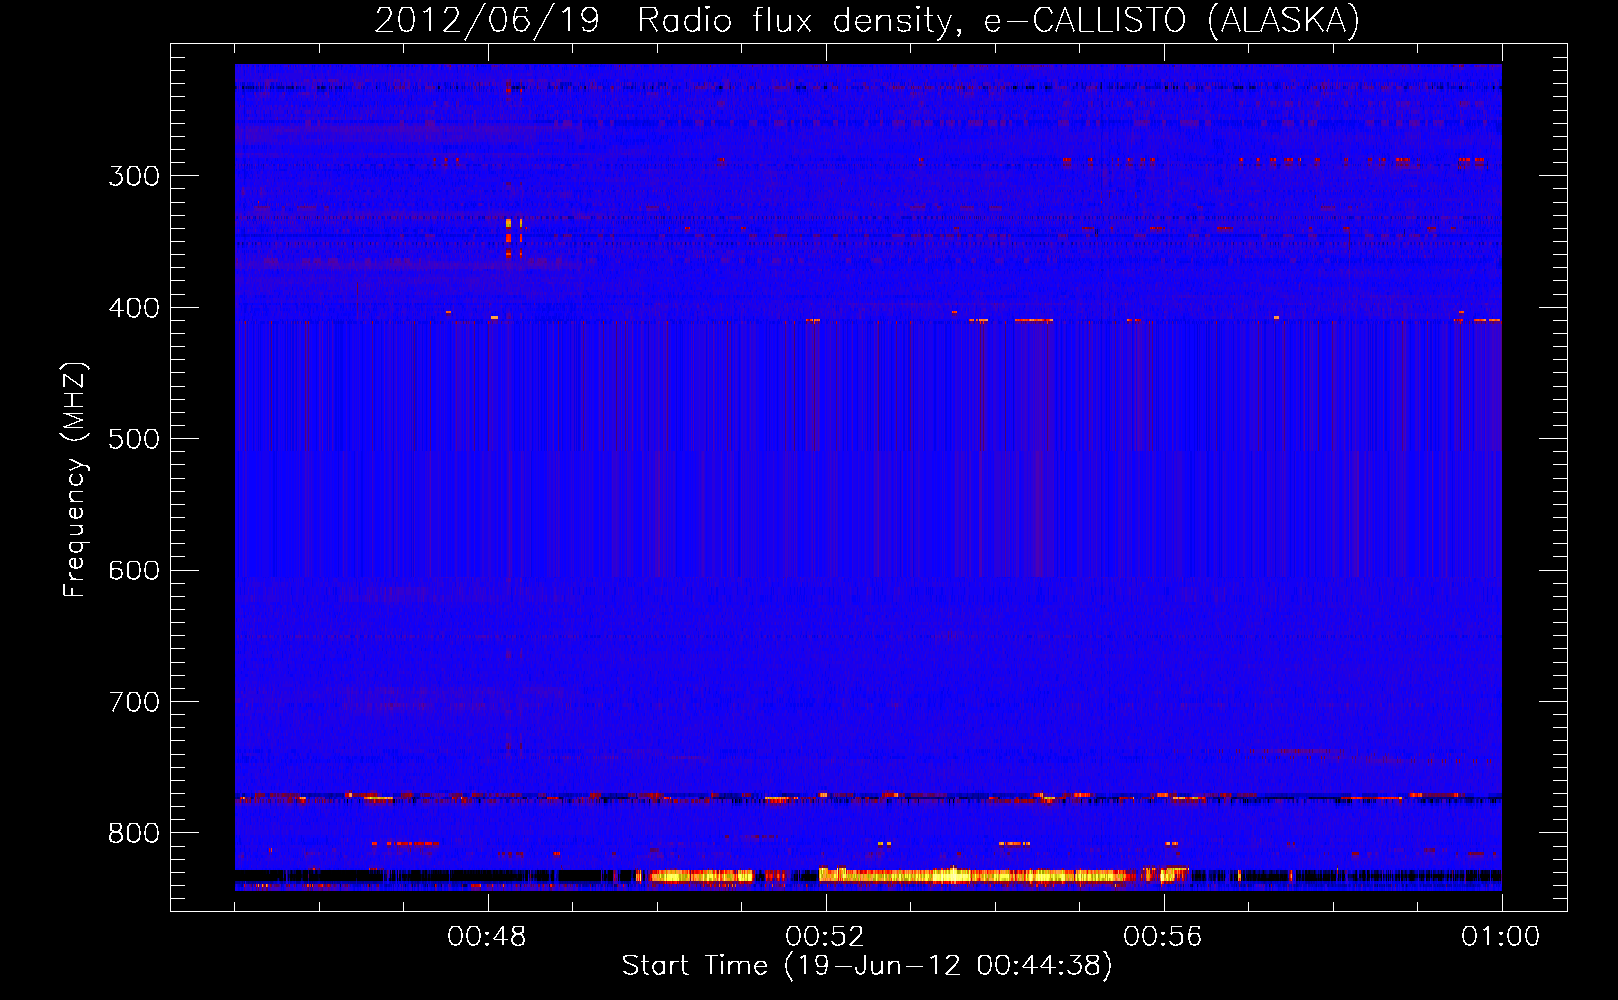Click the 01:00 time tick label
Image resolution: width=1618 pixels, height=1000 pixels.
pyautogui.click(x=1500, y=936)
